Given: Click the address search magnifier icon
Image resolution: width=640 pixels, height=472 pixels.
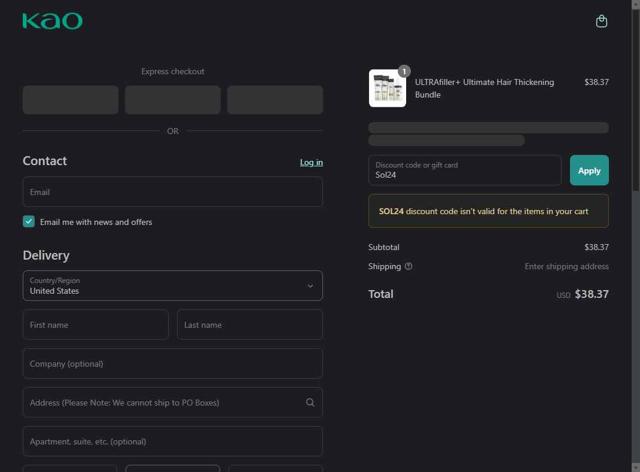Looking at the screenshot, I should pos(310,403).
